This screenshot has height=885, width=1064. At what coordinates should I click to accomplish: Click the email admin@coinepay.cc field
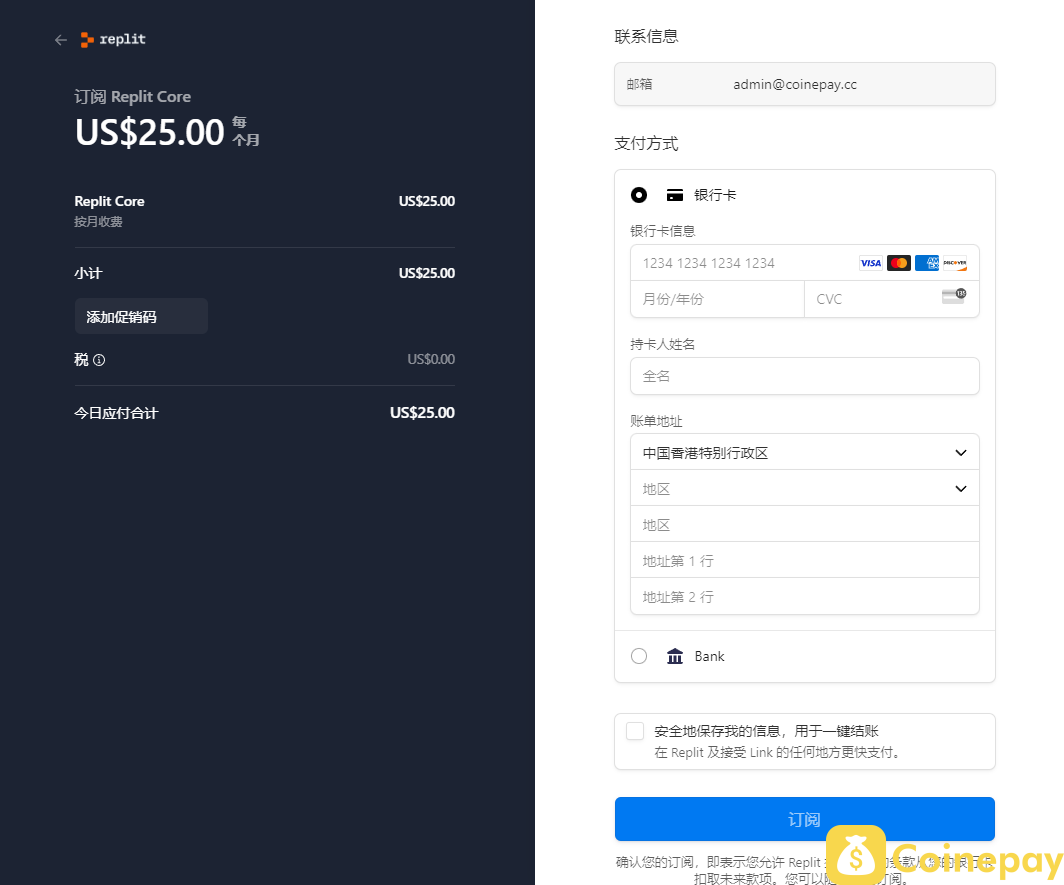point(805,84)
